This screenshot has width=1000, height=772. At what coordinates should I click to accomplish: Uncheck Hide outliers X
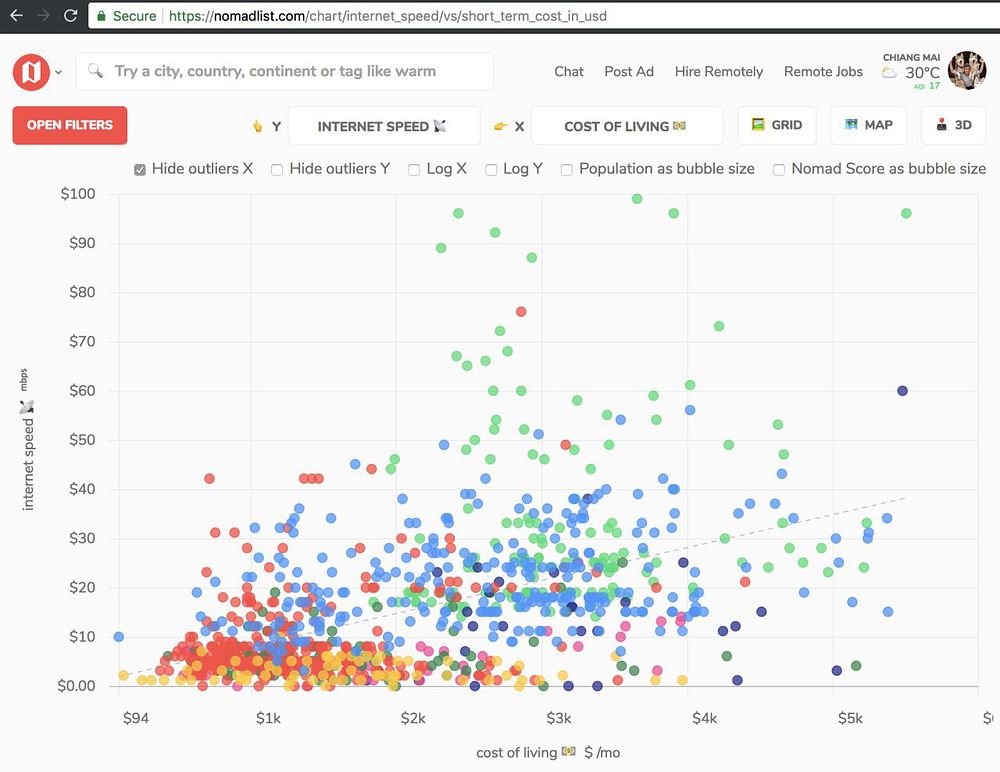(x=140, y=170)
